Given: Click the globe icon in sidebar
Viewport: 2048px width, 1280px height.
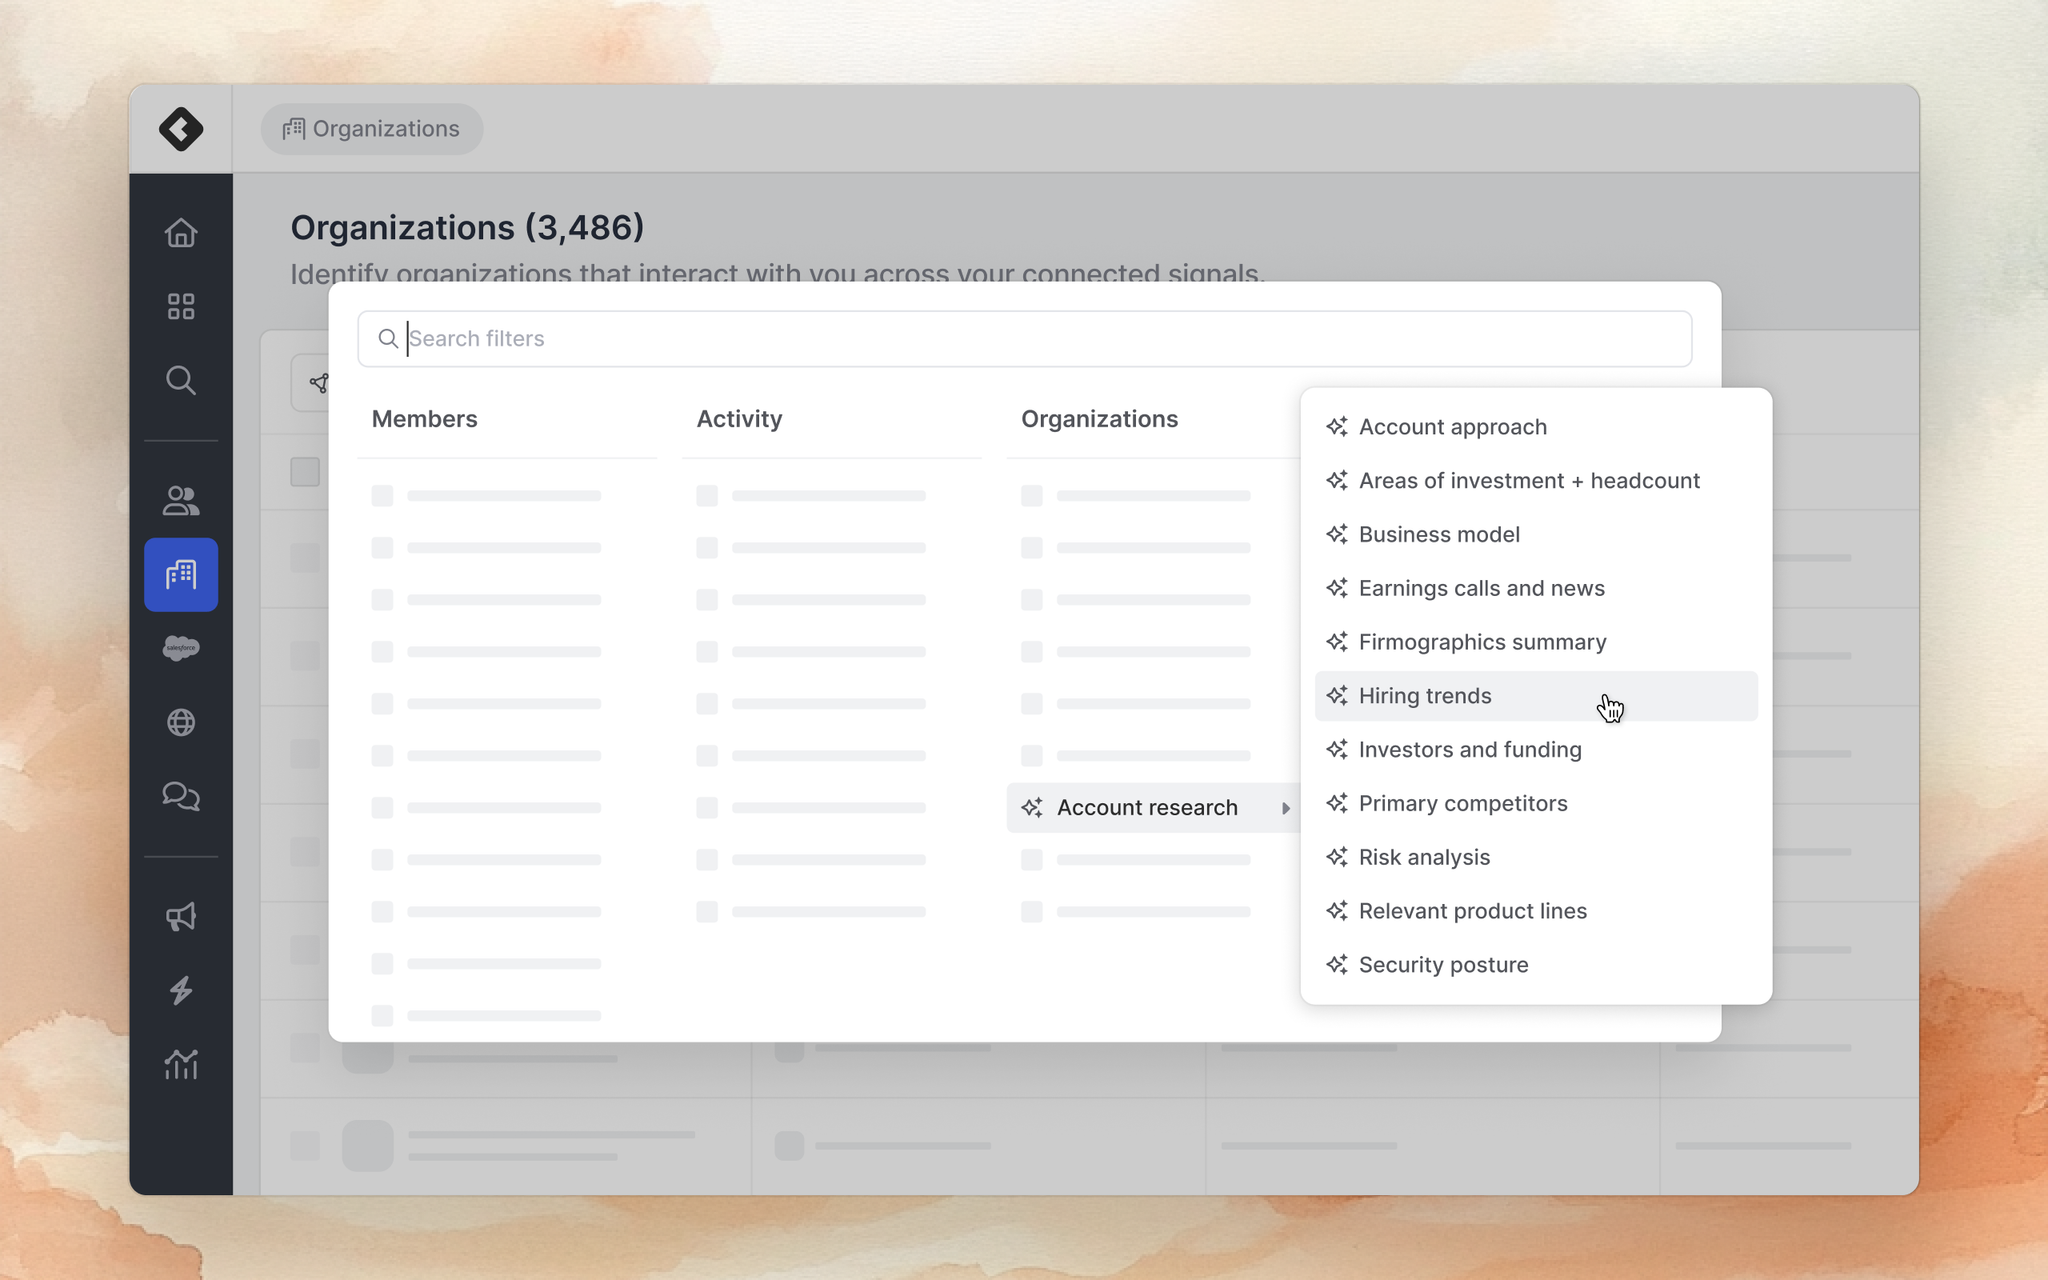Looking at the screenshot, I should click(x=181, y=722).
